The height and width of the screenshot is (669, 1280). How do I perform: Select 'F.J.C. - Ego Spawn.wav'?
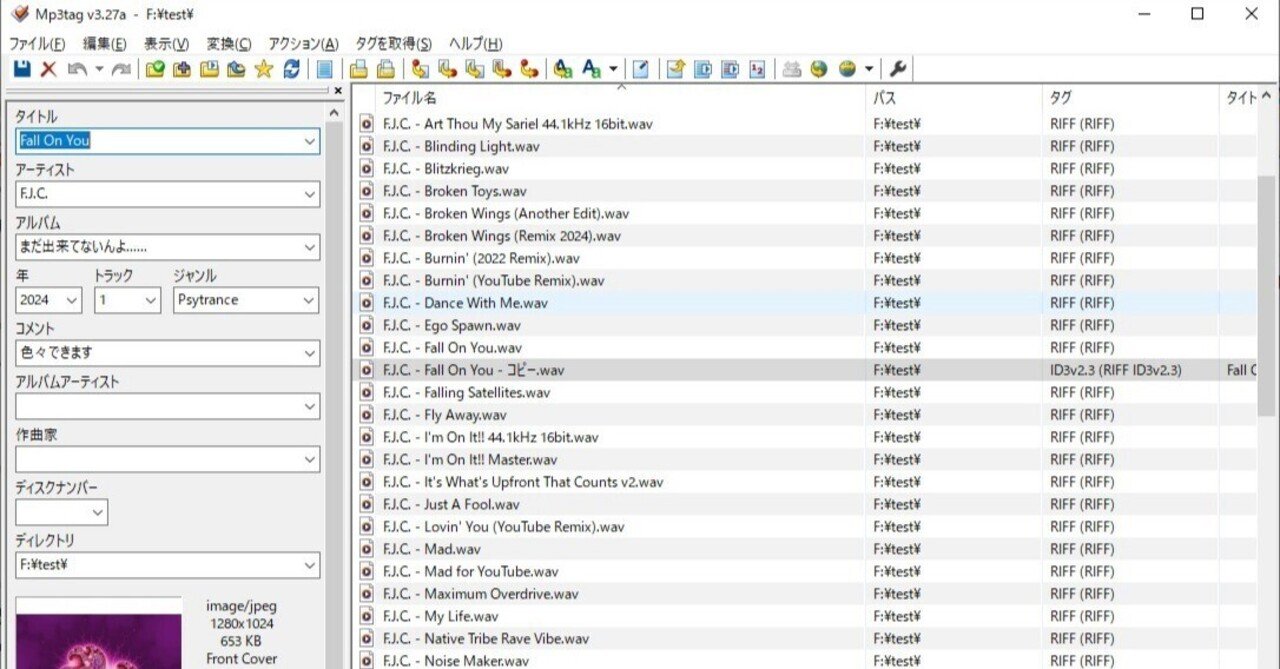(x=452, y=325)
